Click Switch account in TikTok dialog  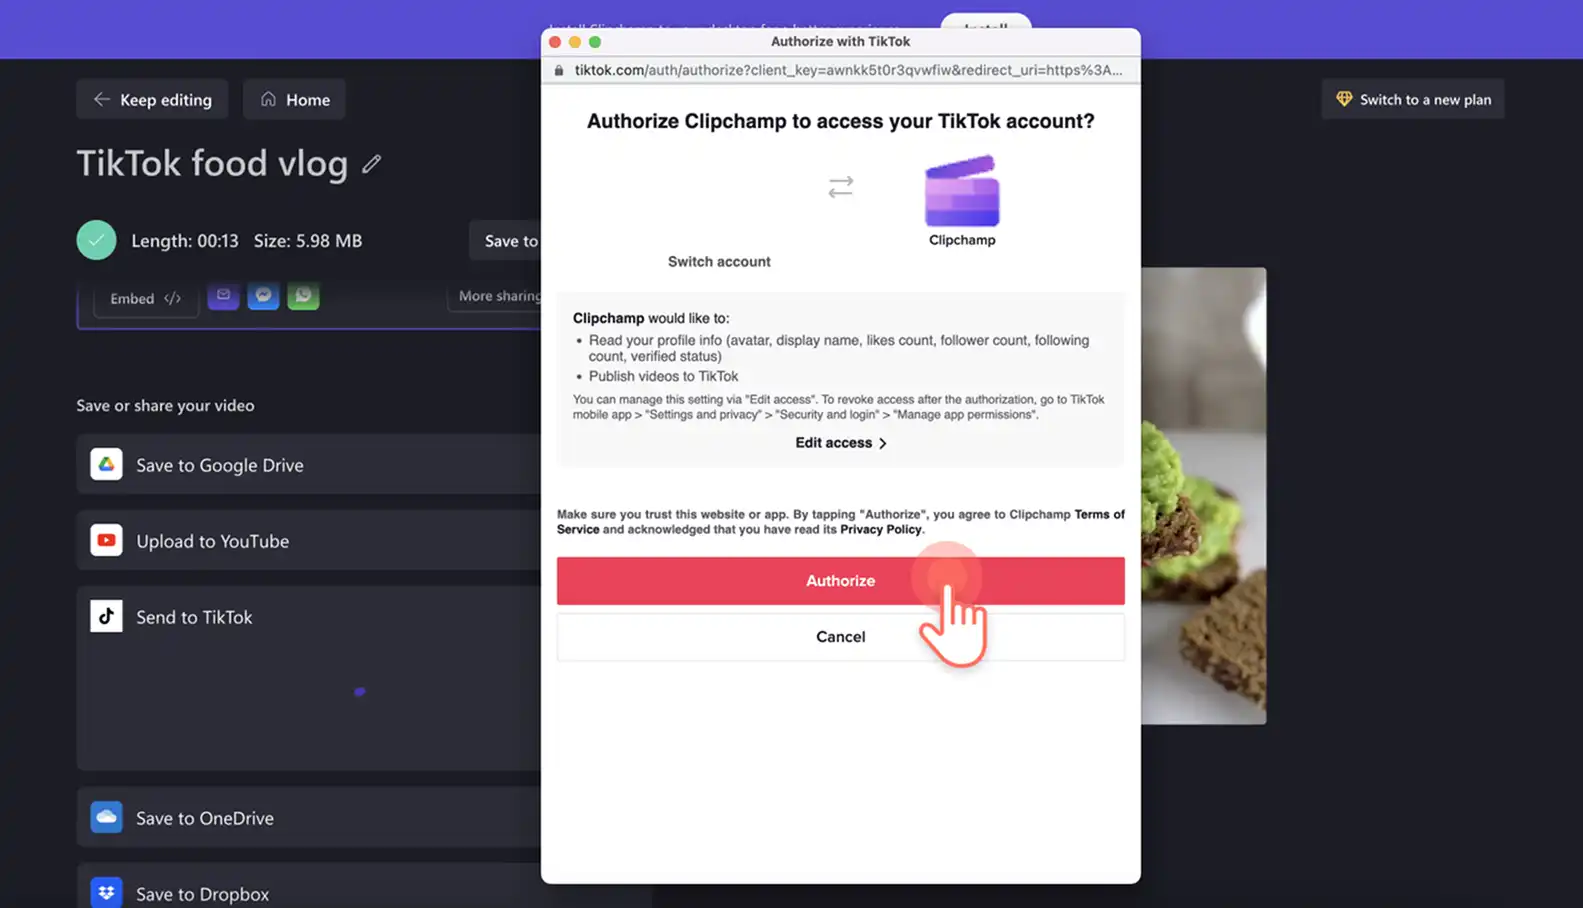click(719, 261)
